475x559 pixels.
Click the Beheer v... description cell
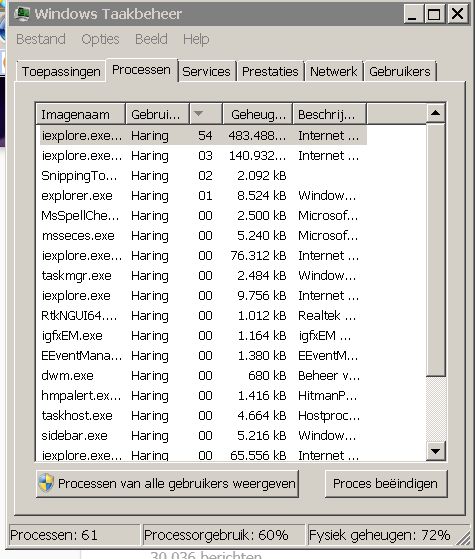[329, 375]
